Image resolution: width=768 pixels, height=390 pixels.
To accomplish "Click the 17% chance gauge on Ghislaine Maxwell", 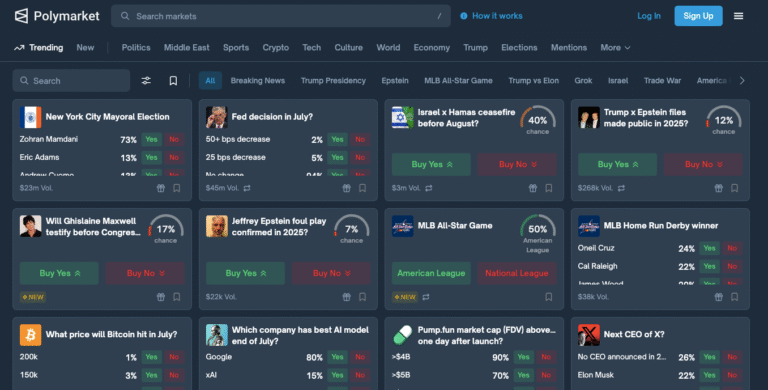I will (x=166, y=229).
